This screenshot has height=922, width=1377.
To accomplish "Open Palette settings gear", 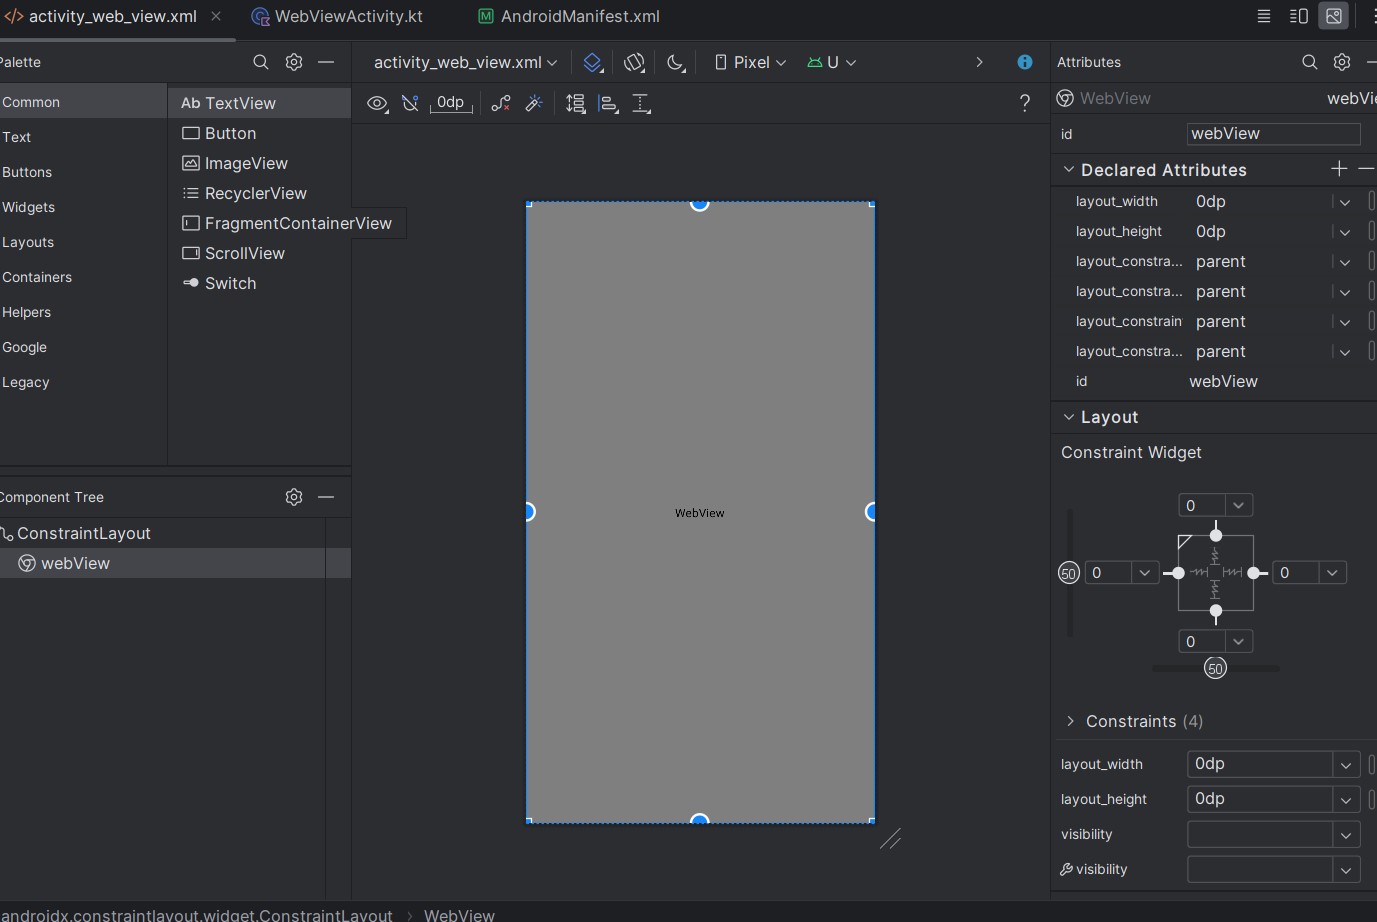I will click(x=294, y=62).
